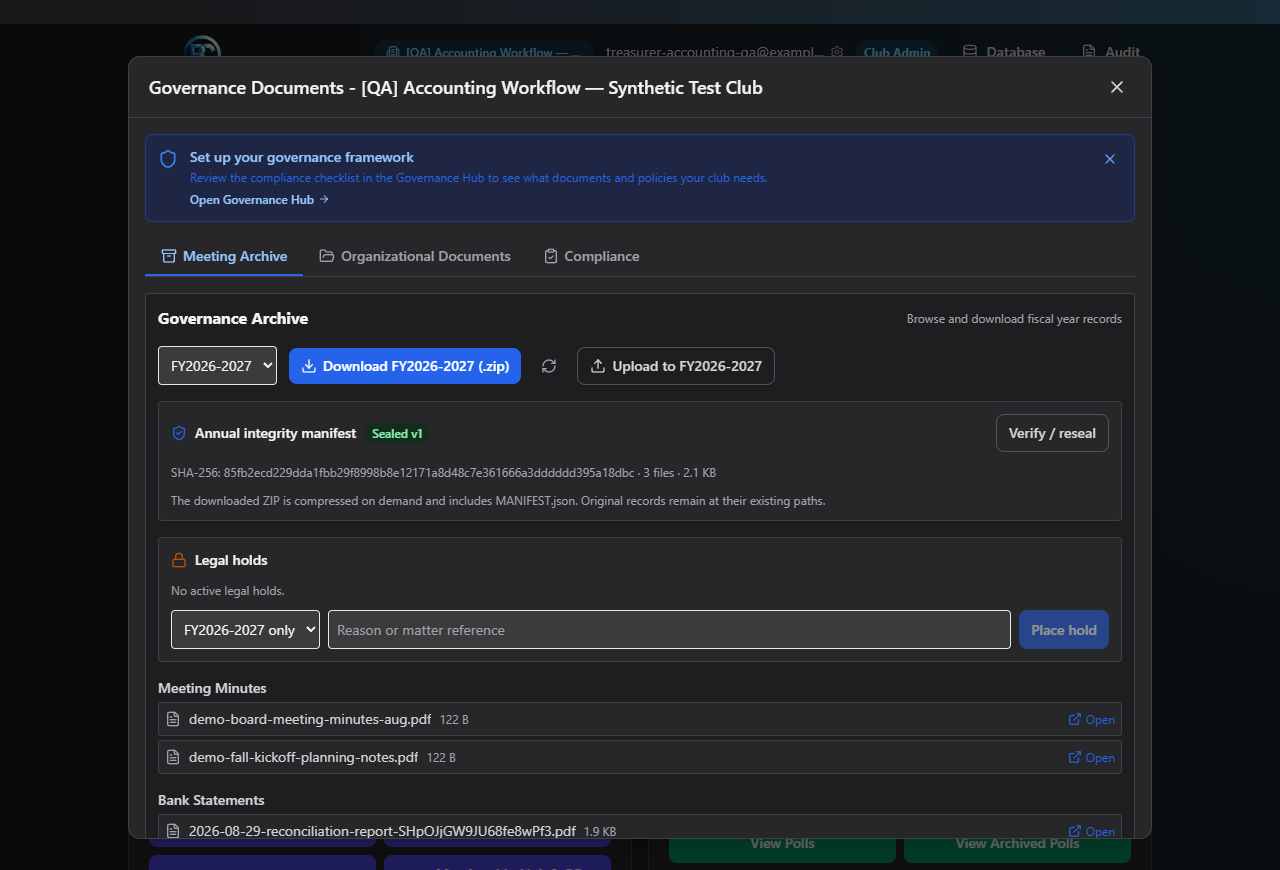Click the Annual integrity manifest title
Viewport: 1280px width, 870px height.
click(x=275, y=433)
